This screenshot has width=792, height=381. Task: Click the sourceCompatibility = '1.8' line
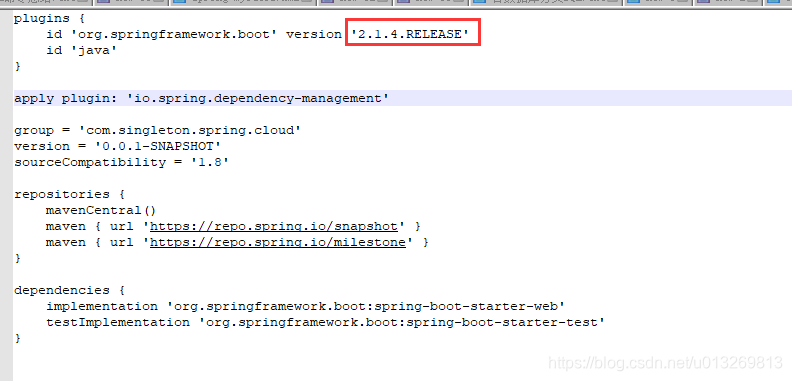pos(121,163)
